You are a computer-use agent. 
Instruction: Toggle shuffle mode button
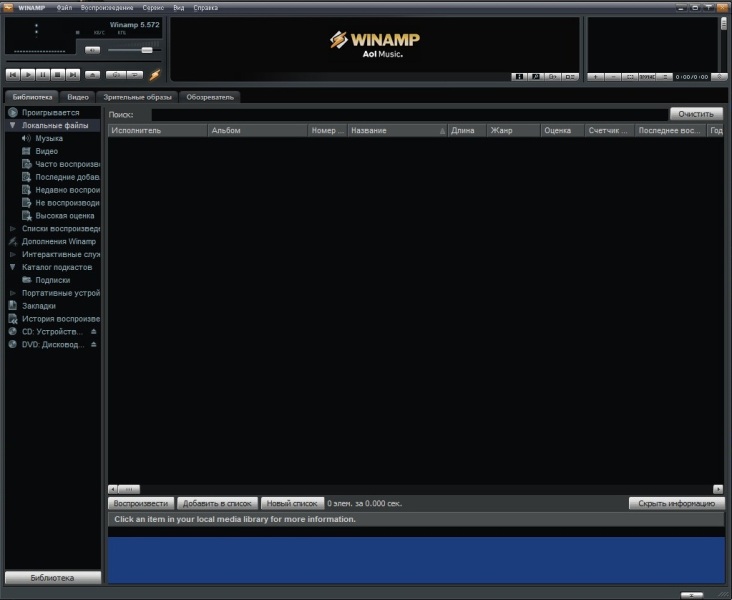[115, 74]
